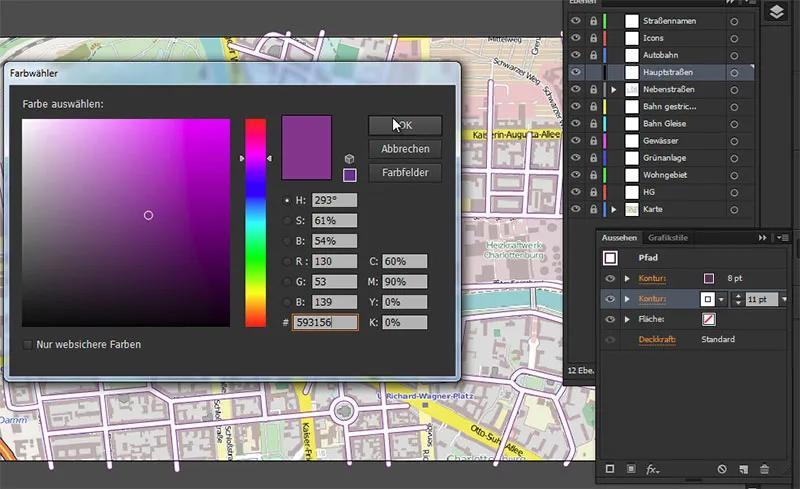
Task: Expand the 8 pt Kontur attribute
Action: click(627, 278)
